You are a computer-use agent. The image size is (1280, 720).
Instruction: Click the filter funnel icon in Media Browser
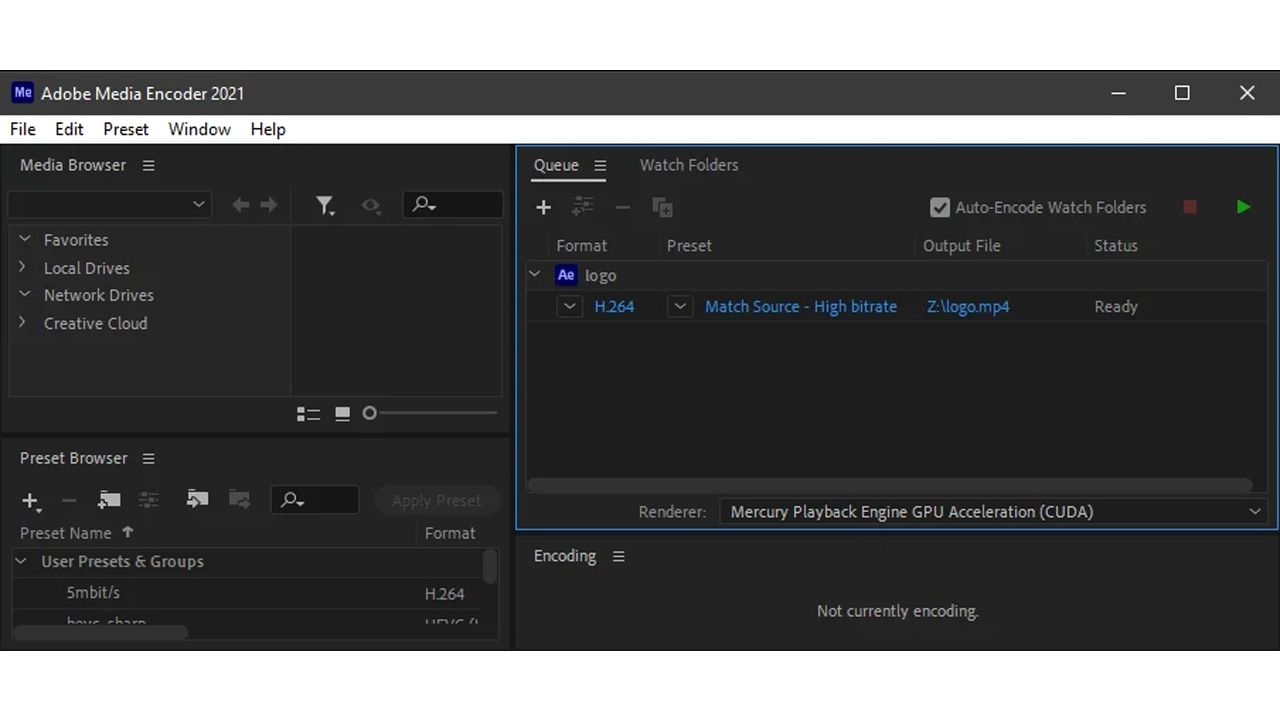coord(324,205)
